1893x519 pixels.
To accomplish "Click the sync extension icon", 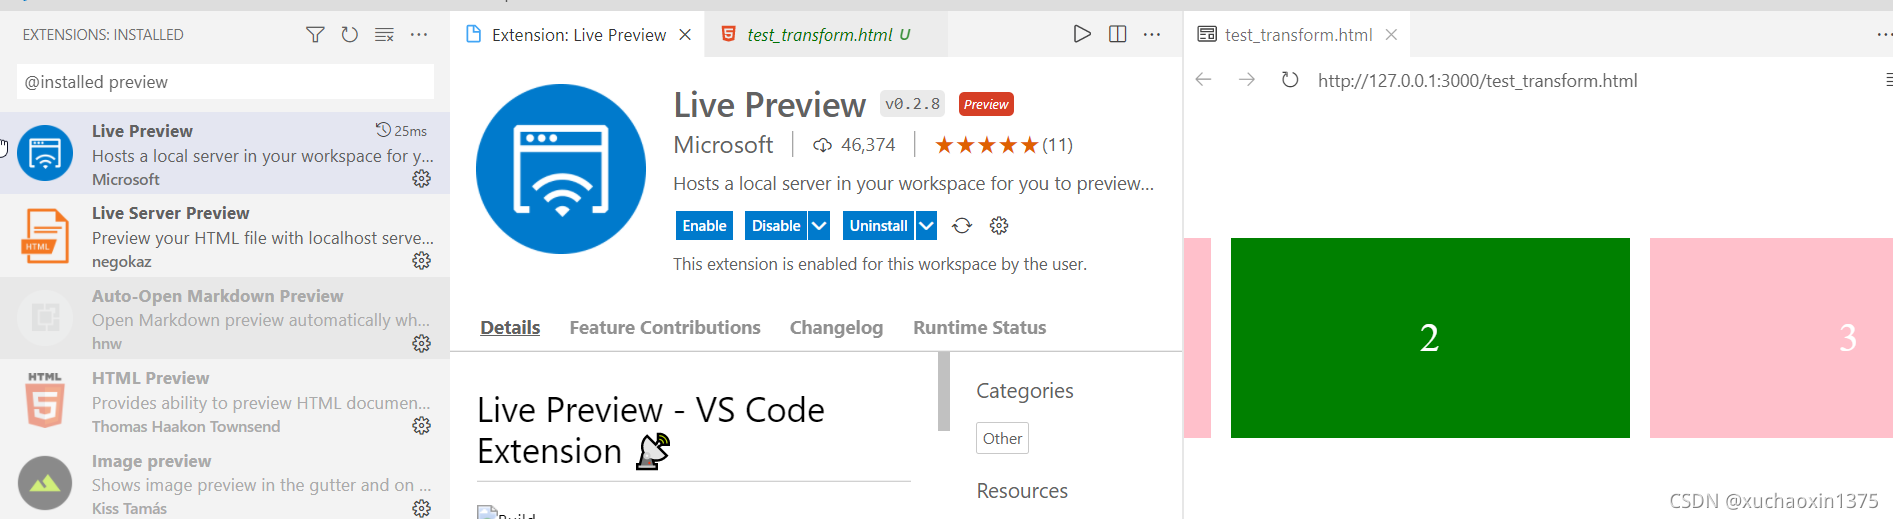I will [962, 226].
